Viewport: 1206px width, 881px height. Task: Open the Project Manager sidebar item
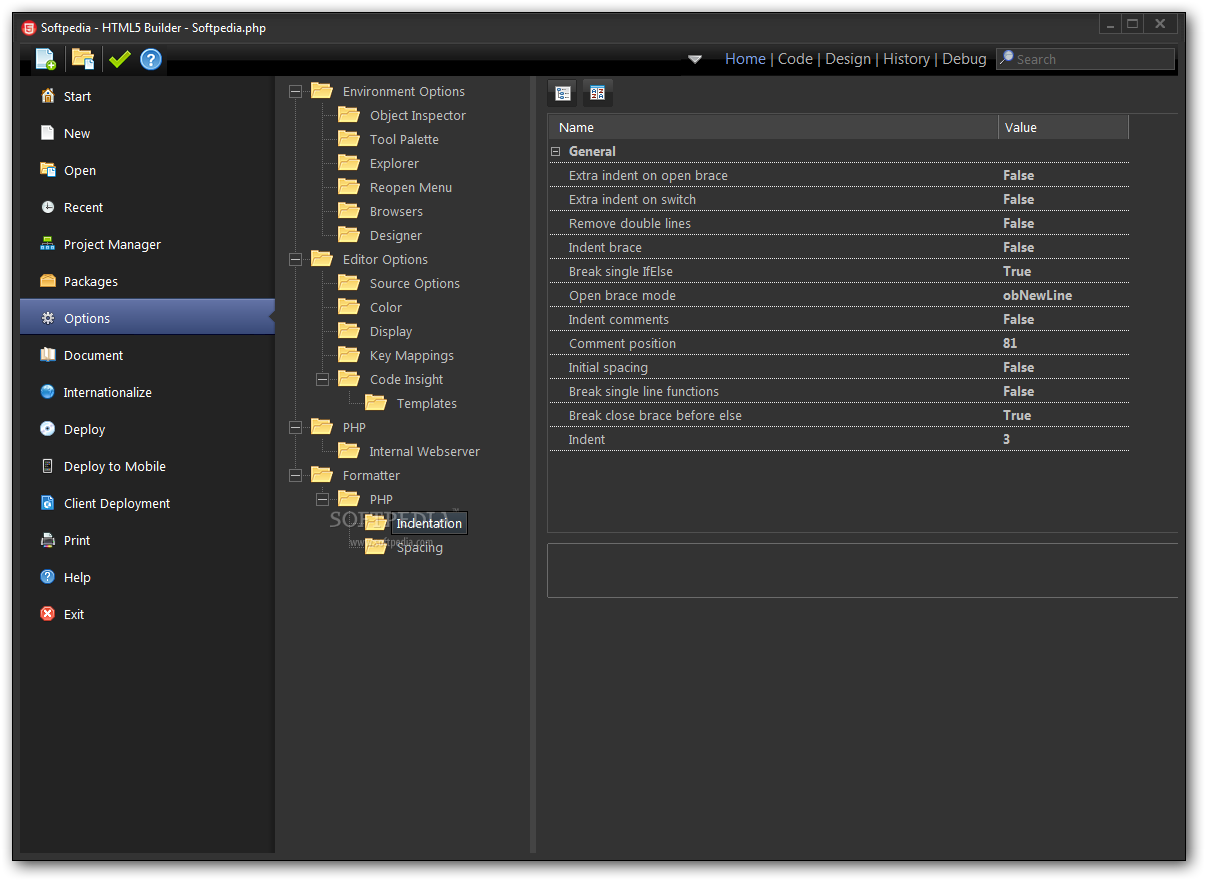147,244
